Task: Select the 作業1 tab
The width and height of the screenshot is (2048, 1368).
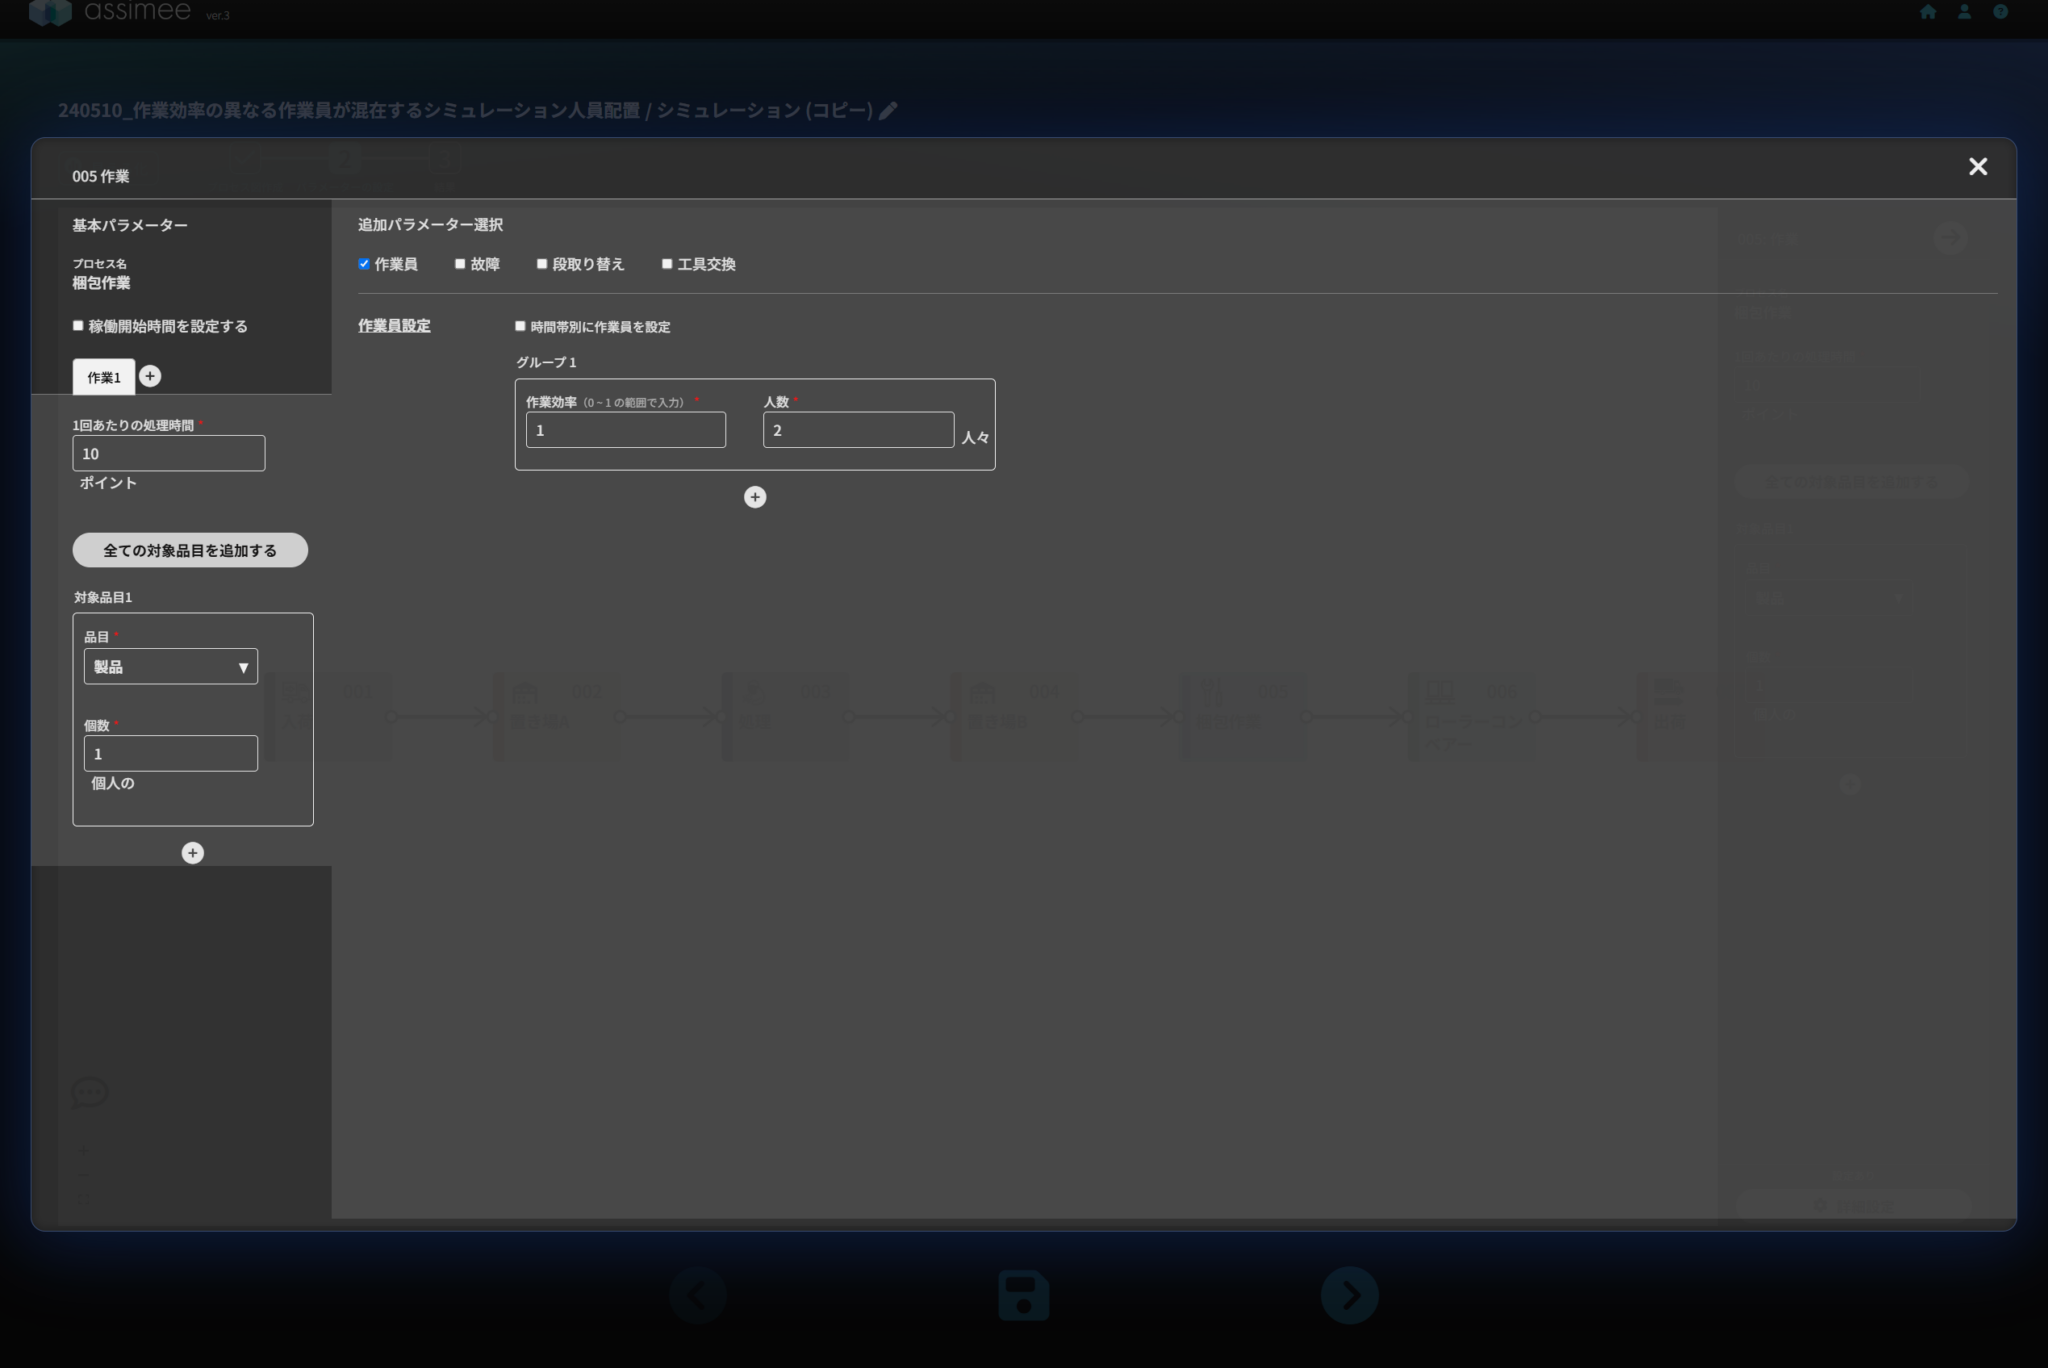Action: click(103, 377)
